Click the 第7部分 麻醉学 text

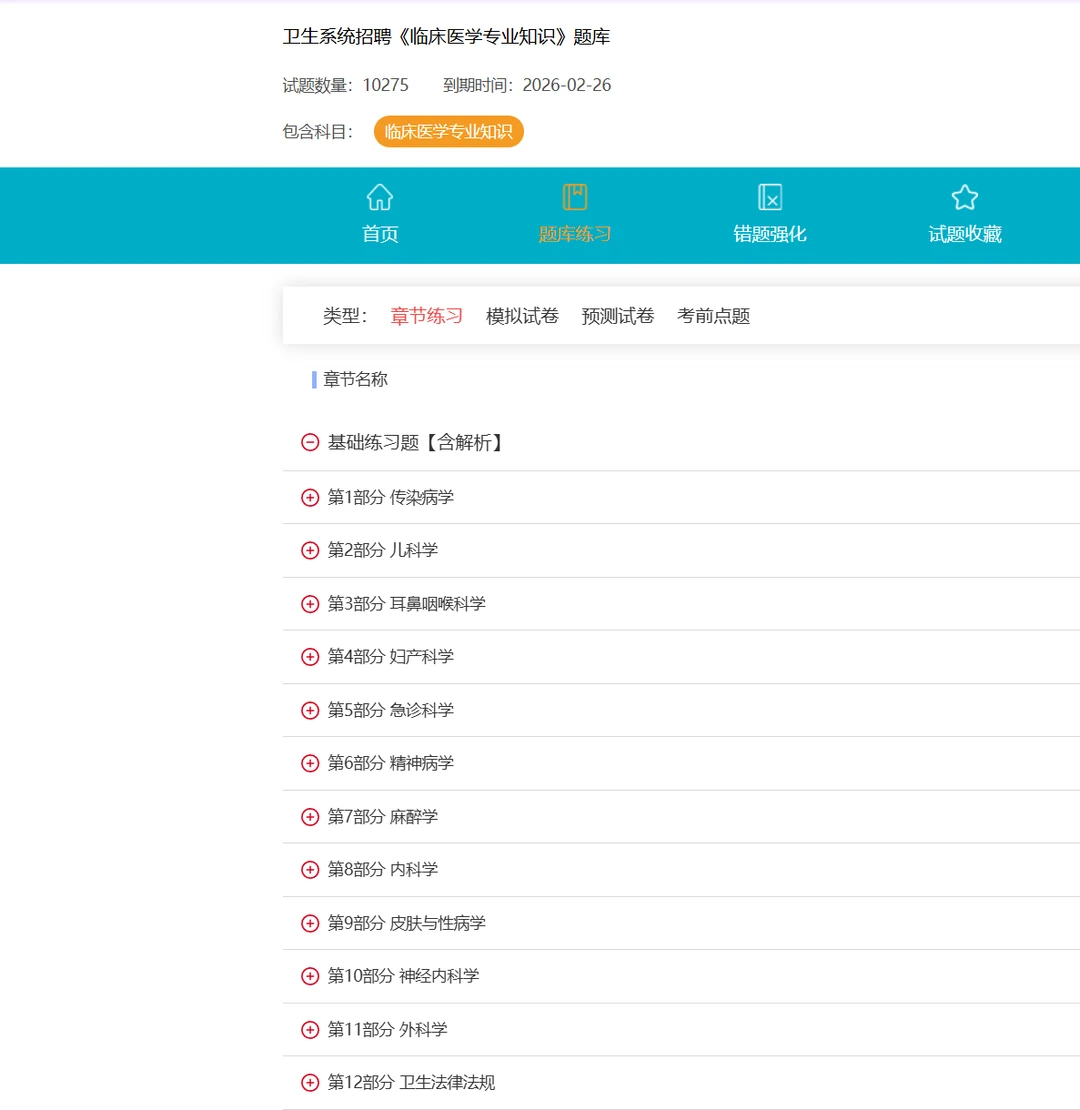click(383, 817)
